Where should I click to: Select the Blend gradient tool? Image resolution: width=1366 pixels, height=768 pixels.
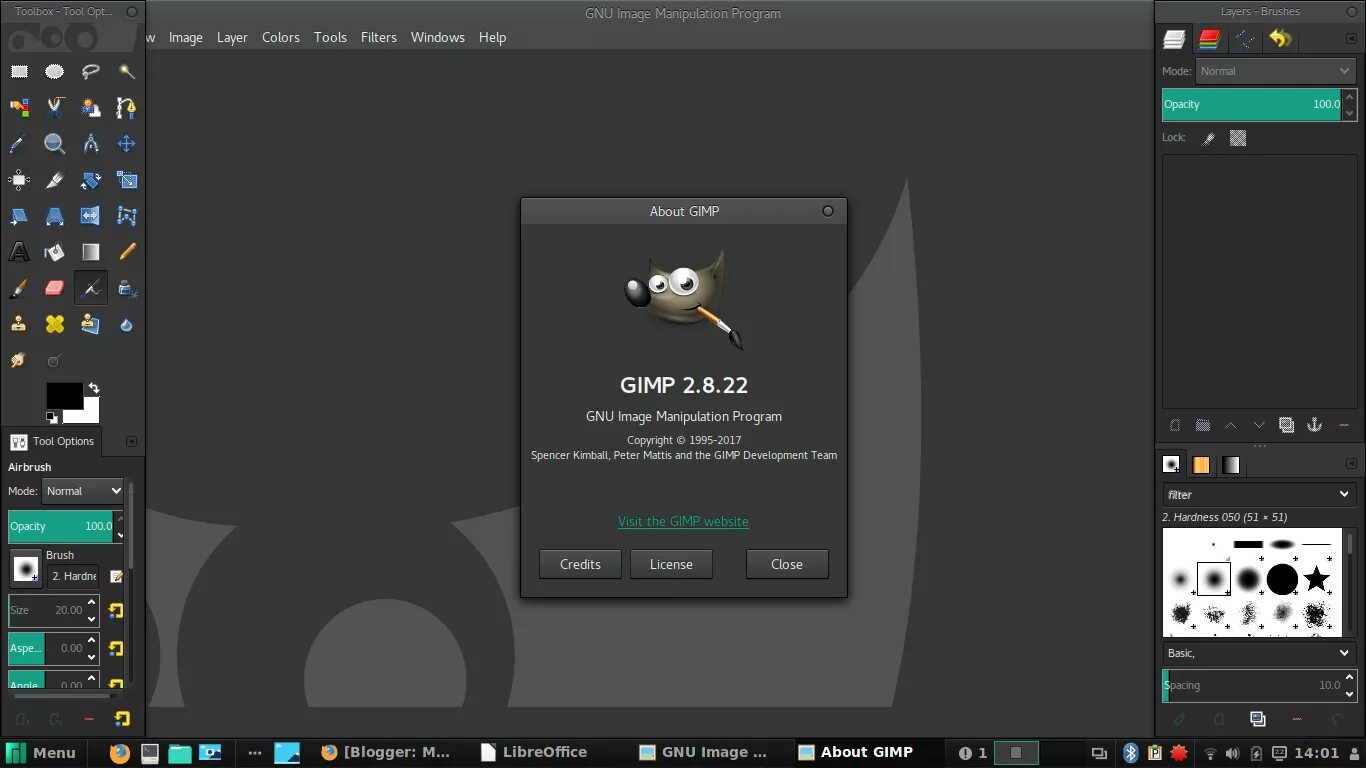(x=91, y=252)
